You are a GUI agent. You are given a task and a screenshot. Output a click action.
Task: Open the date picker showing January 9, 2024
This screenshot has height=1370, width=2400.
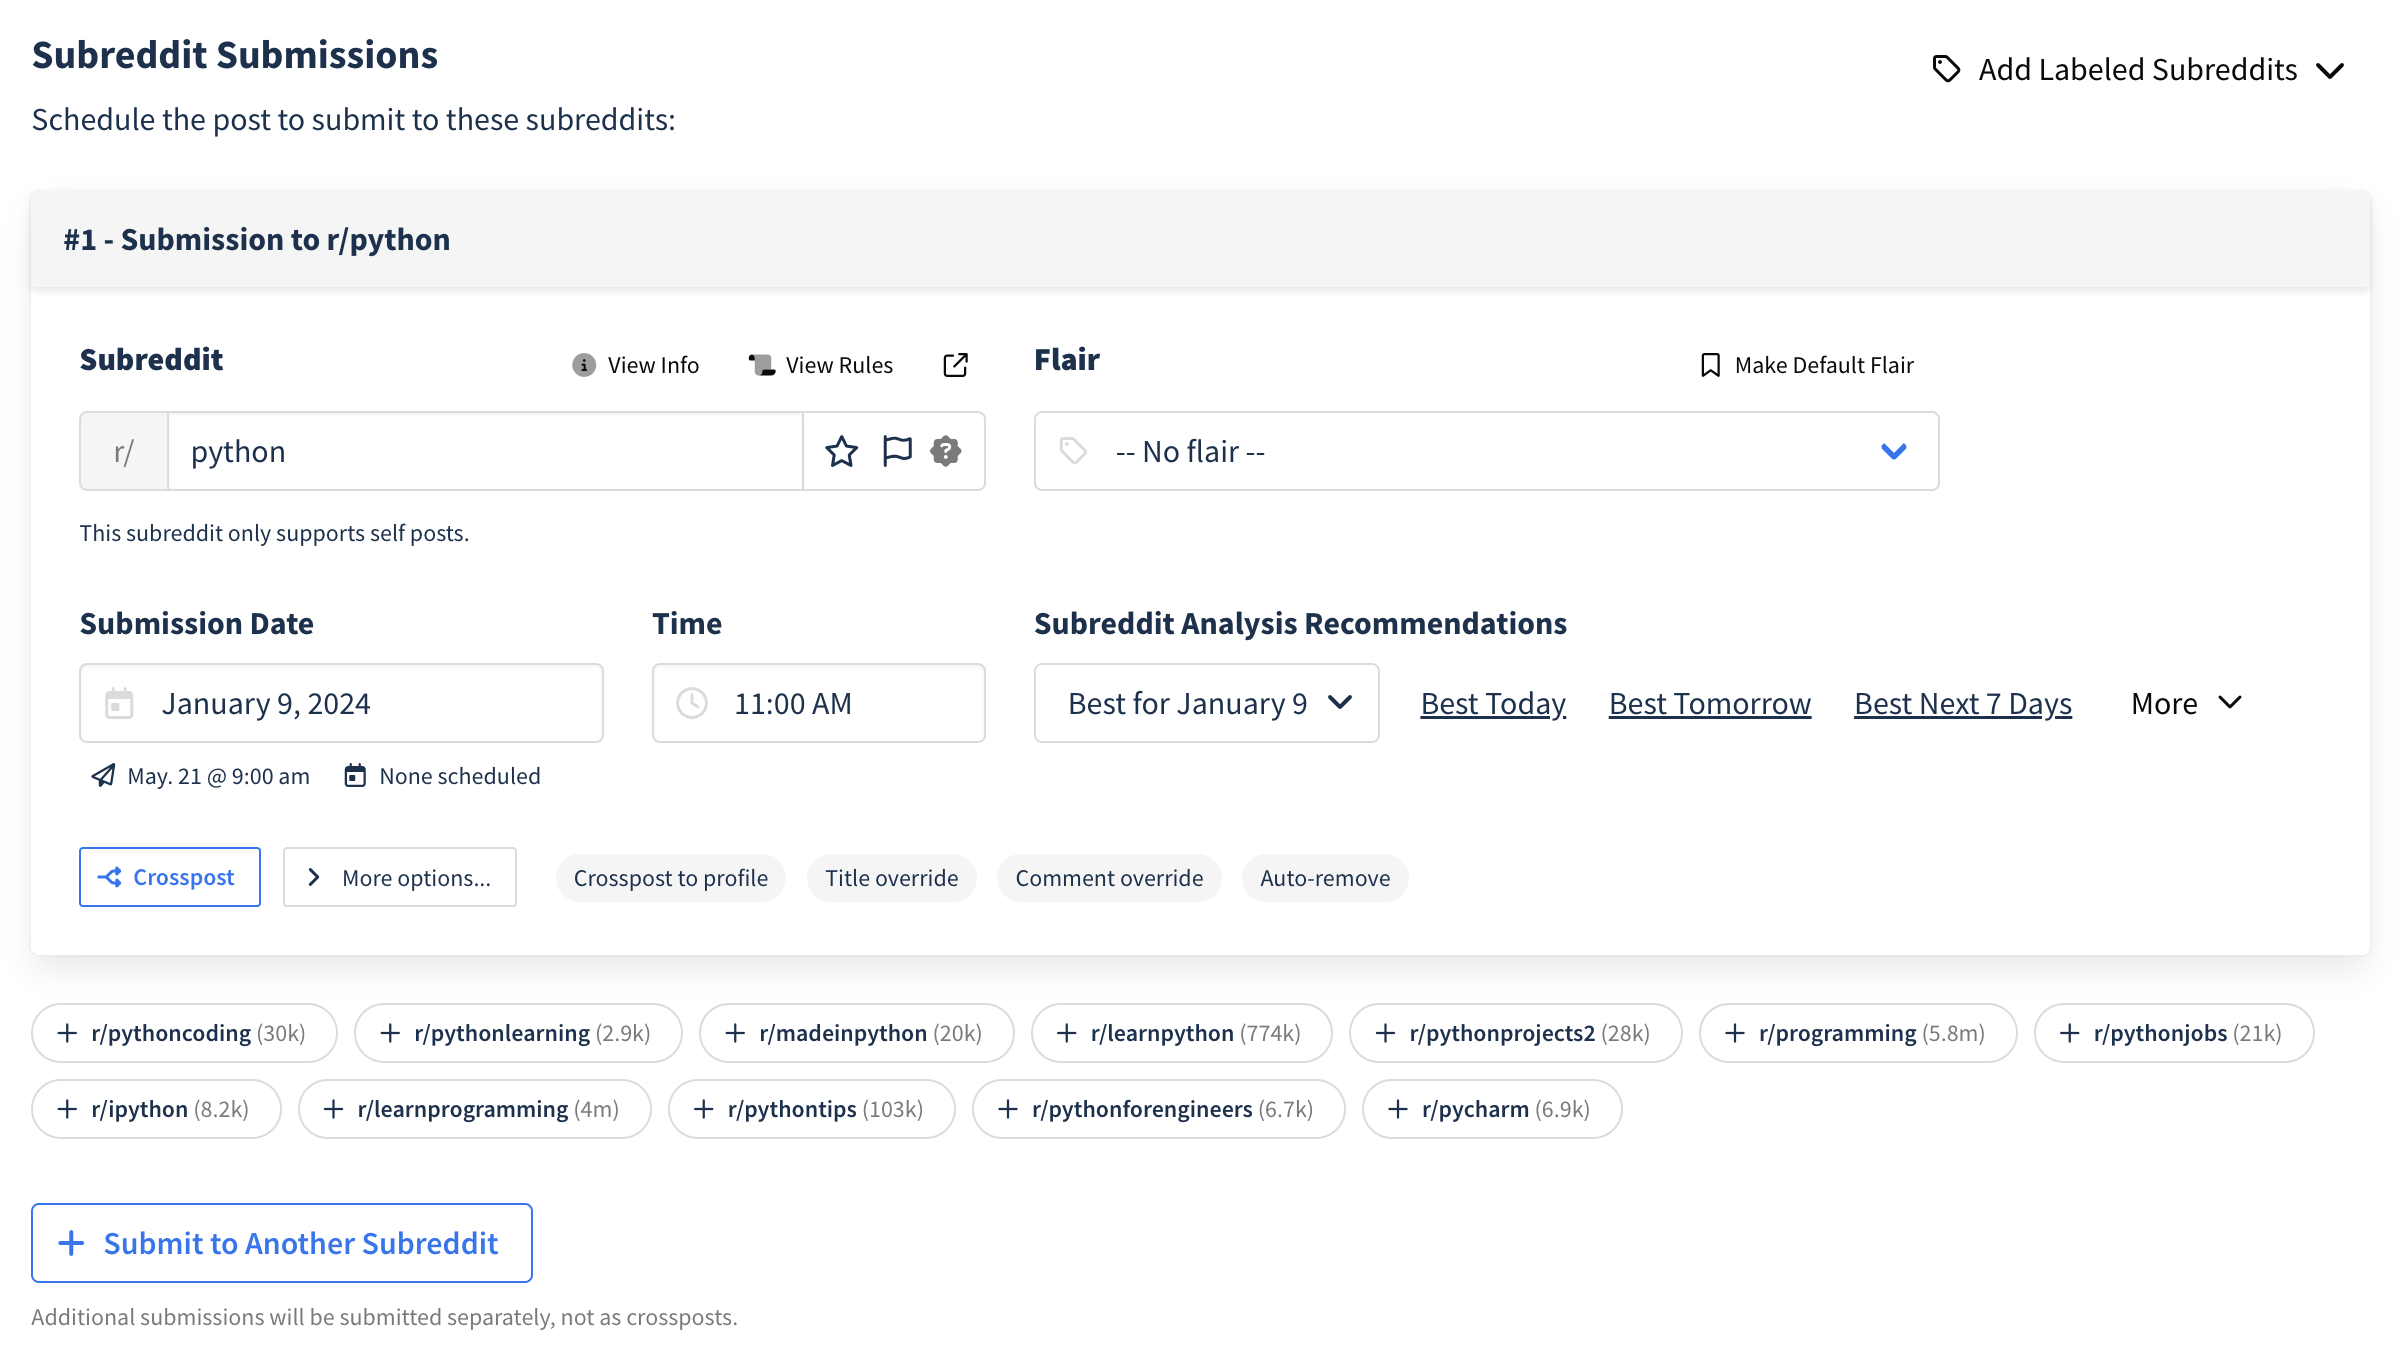coord(341,703)
